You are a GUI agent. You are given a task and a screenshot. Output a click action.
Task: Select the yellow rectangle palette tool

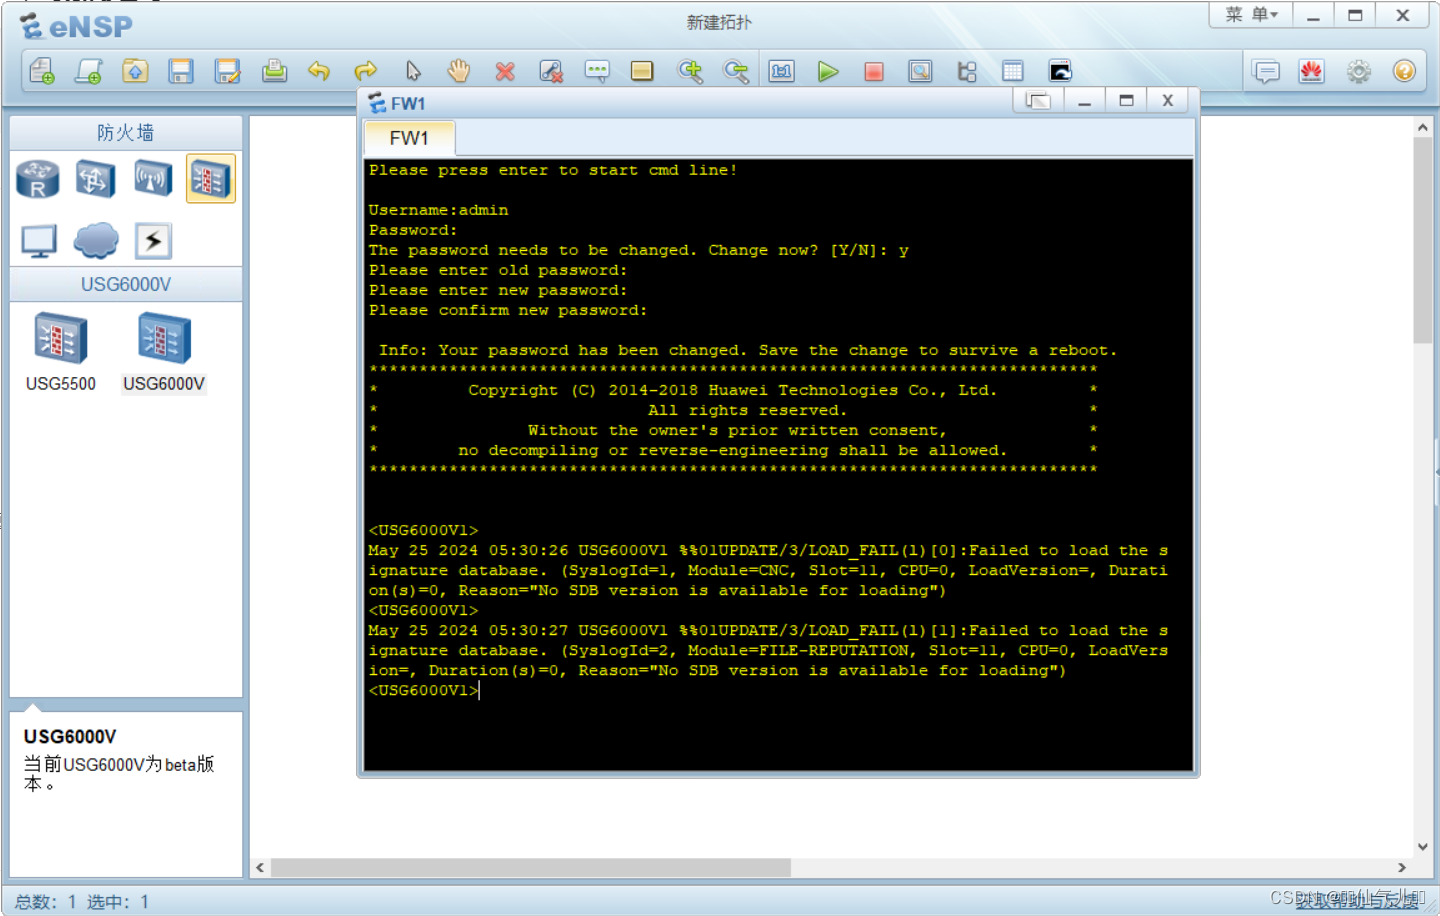pos(642,71)
